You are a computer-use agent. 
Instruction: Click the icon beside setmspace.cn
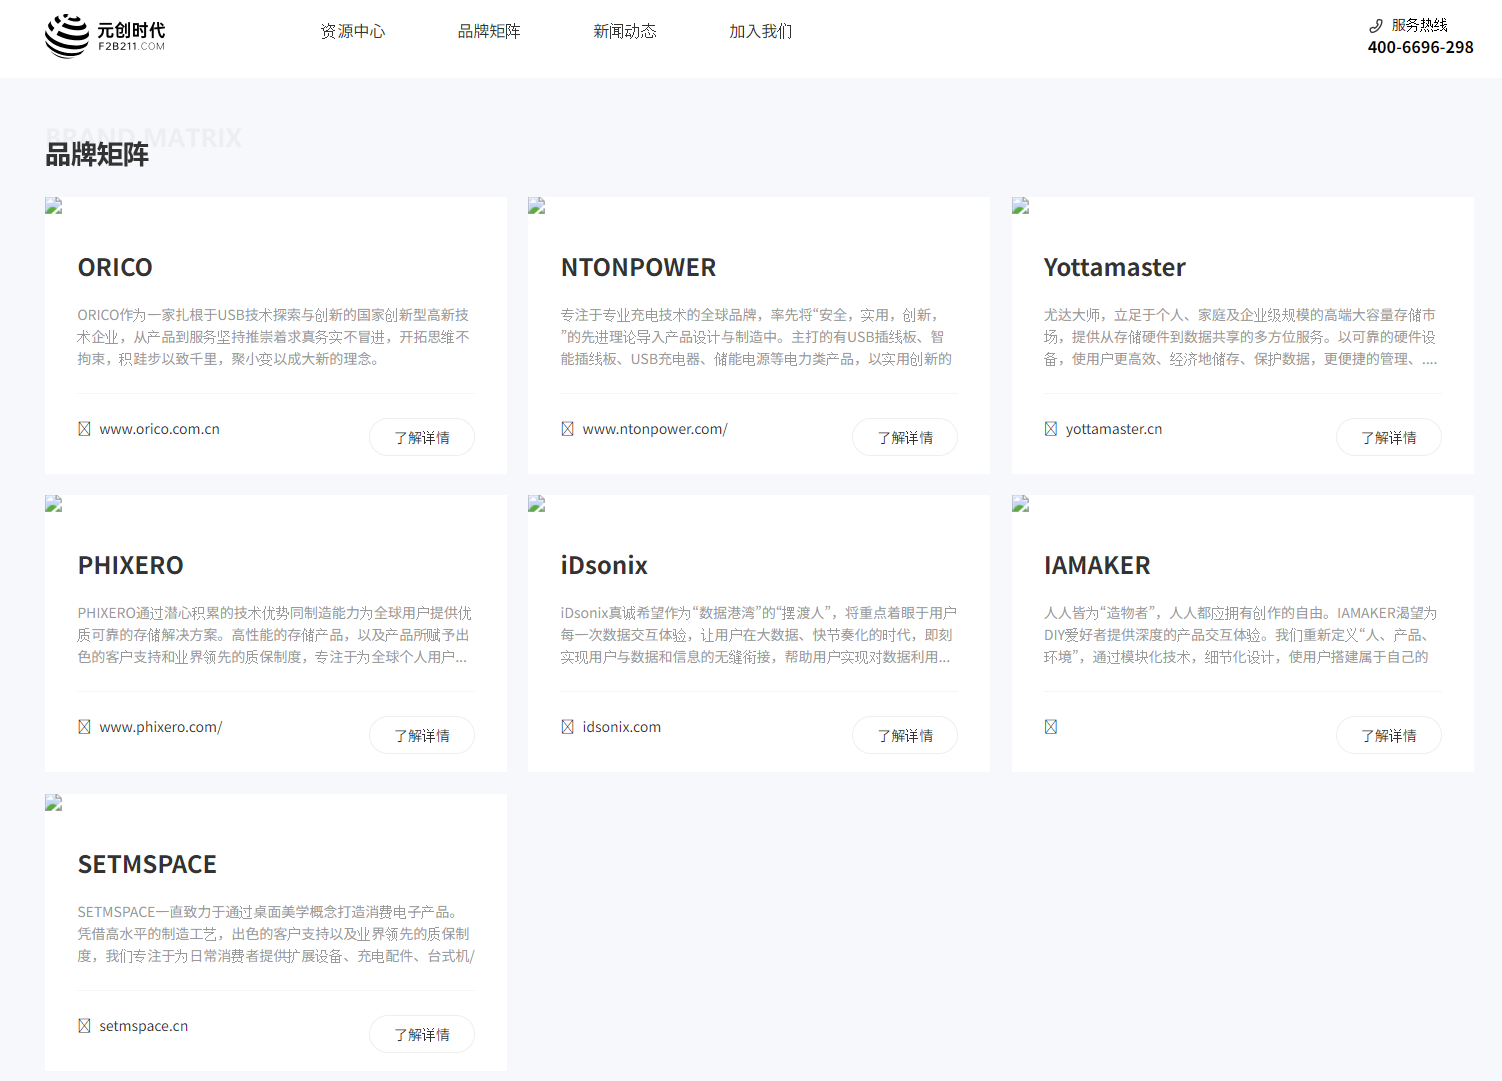[x=84, y=1026]
